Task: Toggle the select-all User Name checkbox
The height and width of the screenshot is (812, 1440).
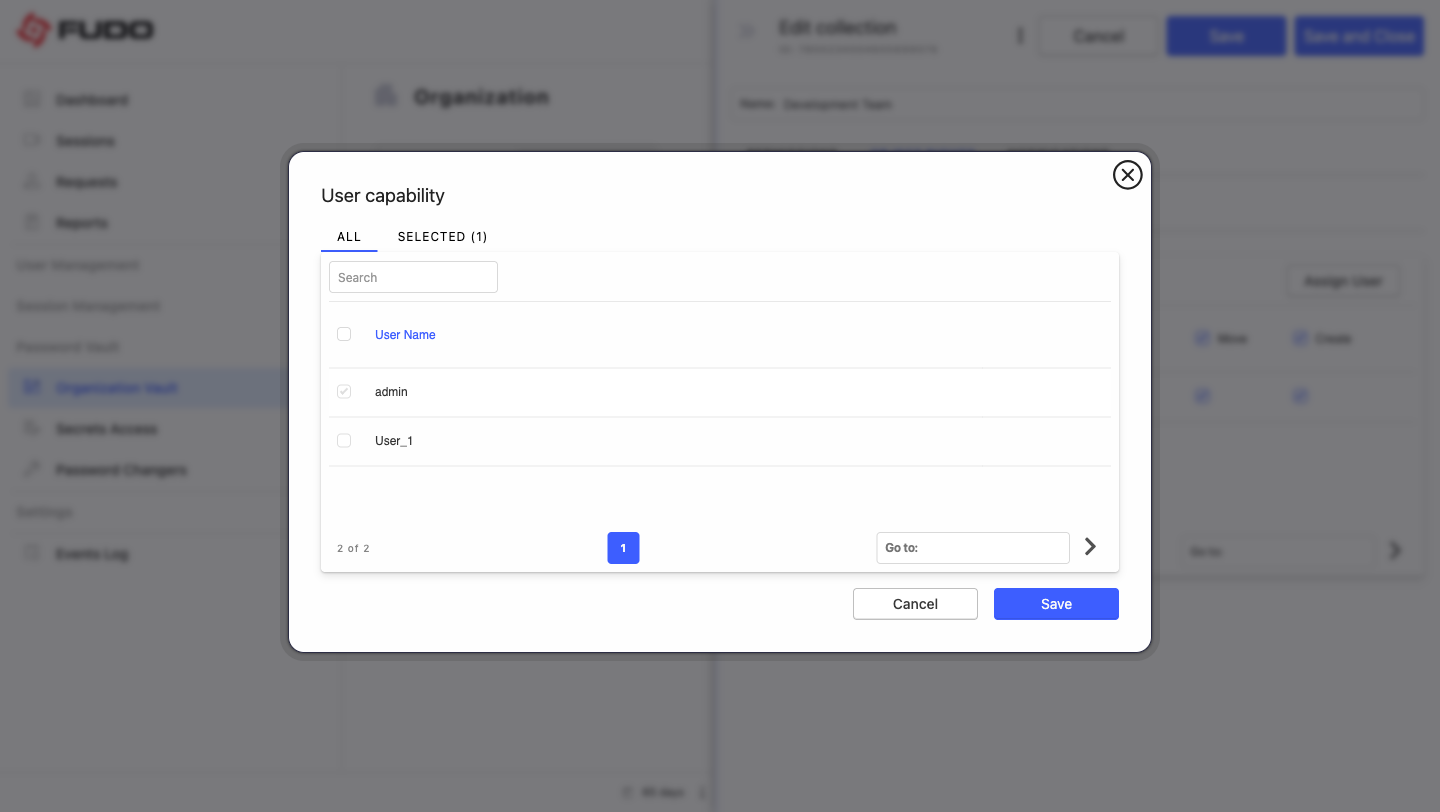Action: point(344,334)
